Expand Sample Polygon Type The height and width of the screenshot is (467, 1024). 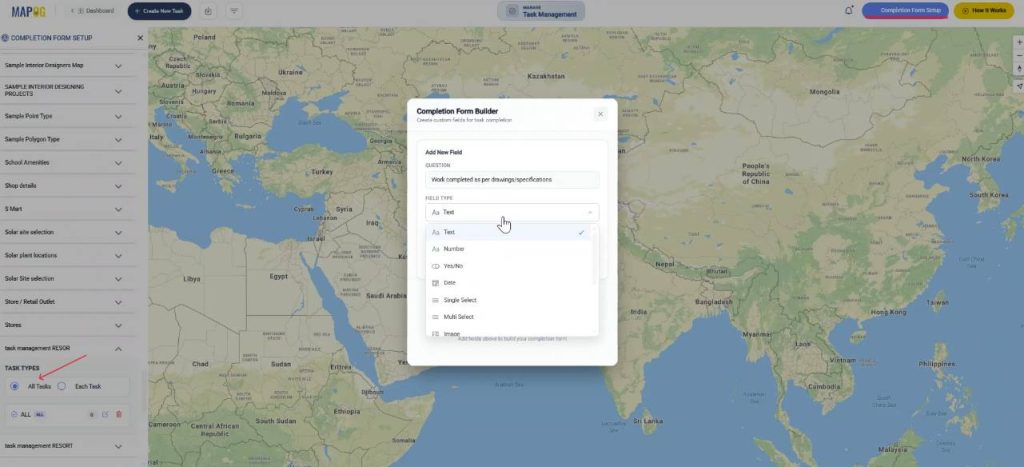tap(118, 140)
